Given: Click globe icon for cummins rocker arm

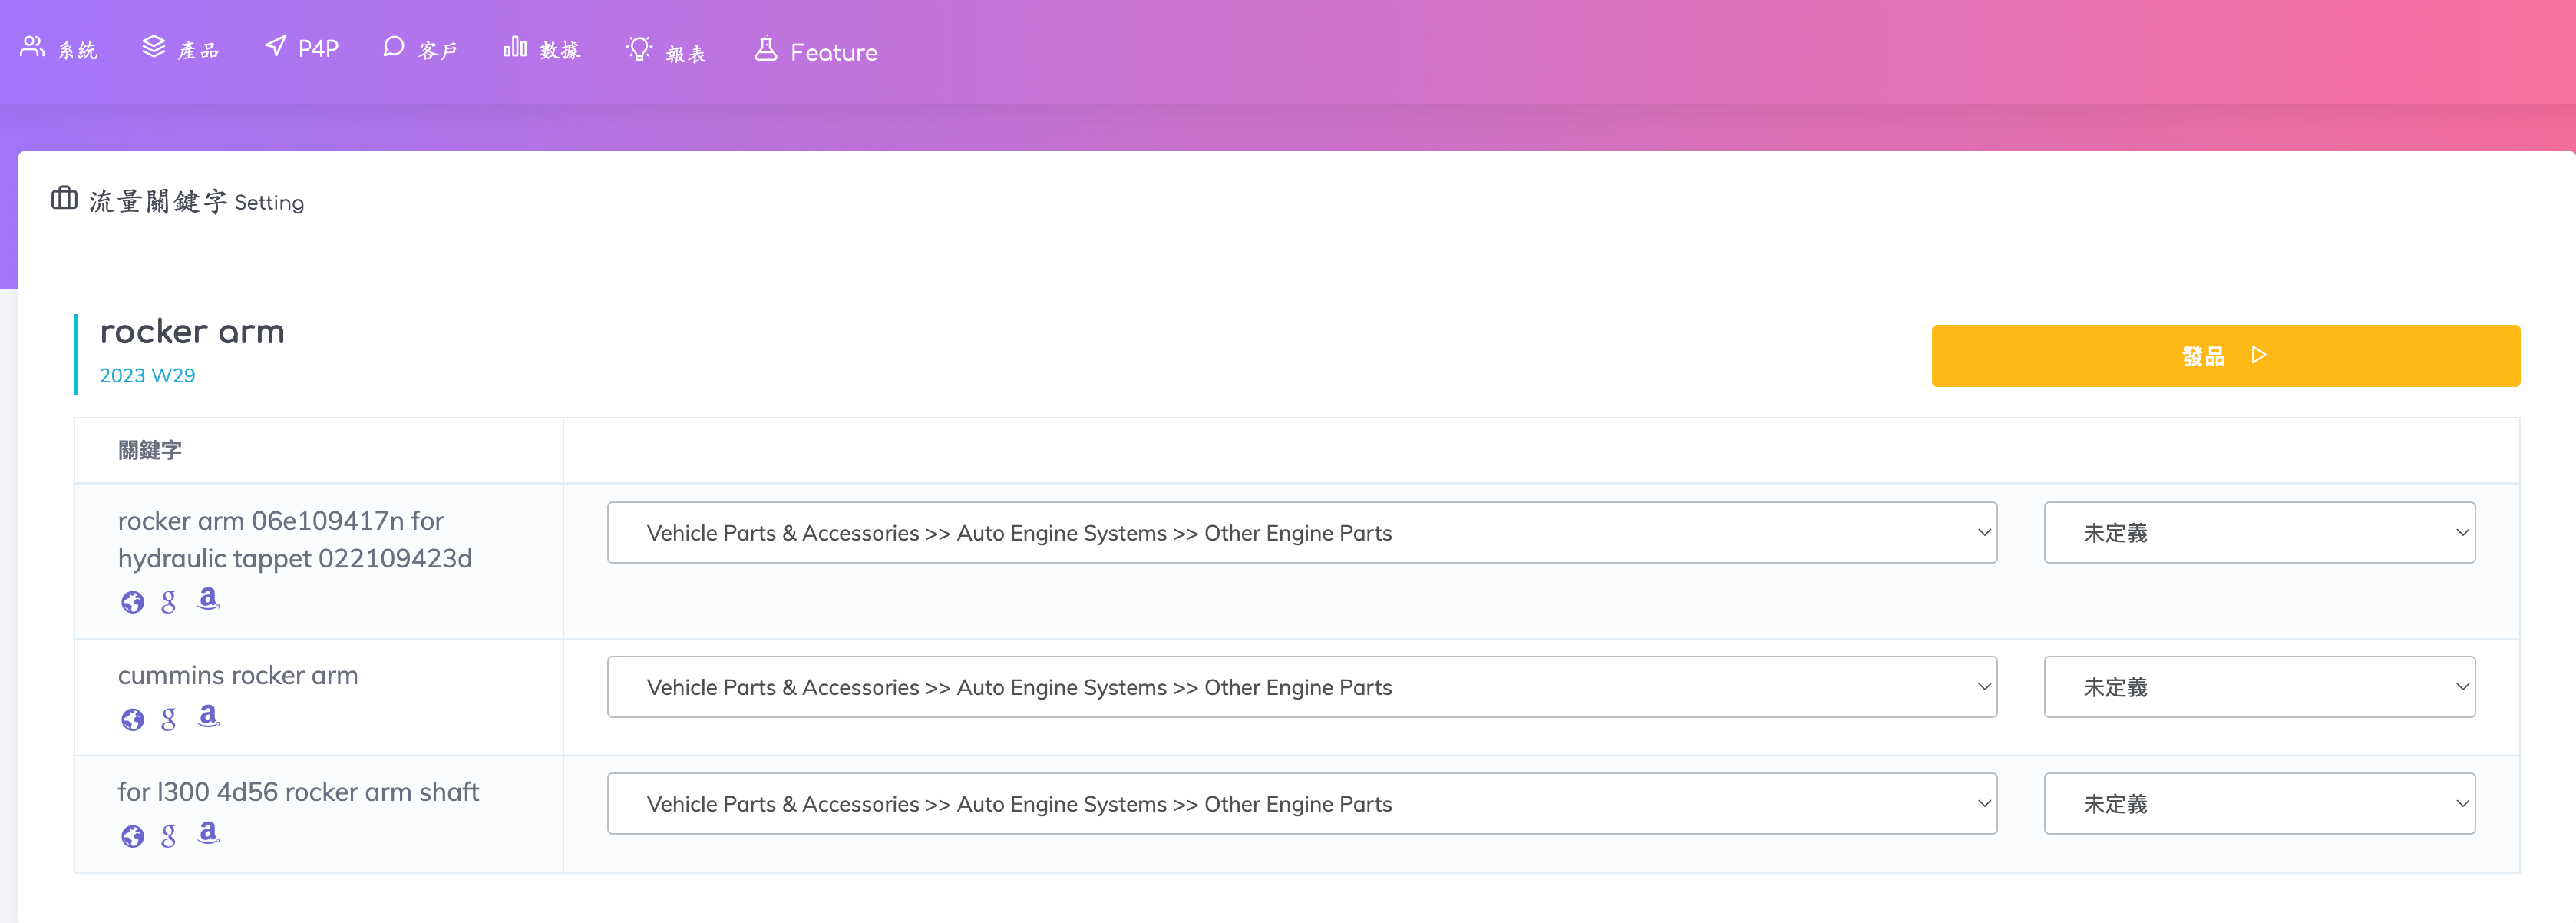Looking at the screenshot, I should [132, 719].
